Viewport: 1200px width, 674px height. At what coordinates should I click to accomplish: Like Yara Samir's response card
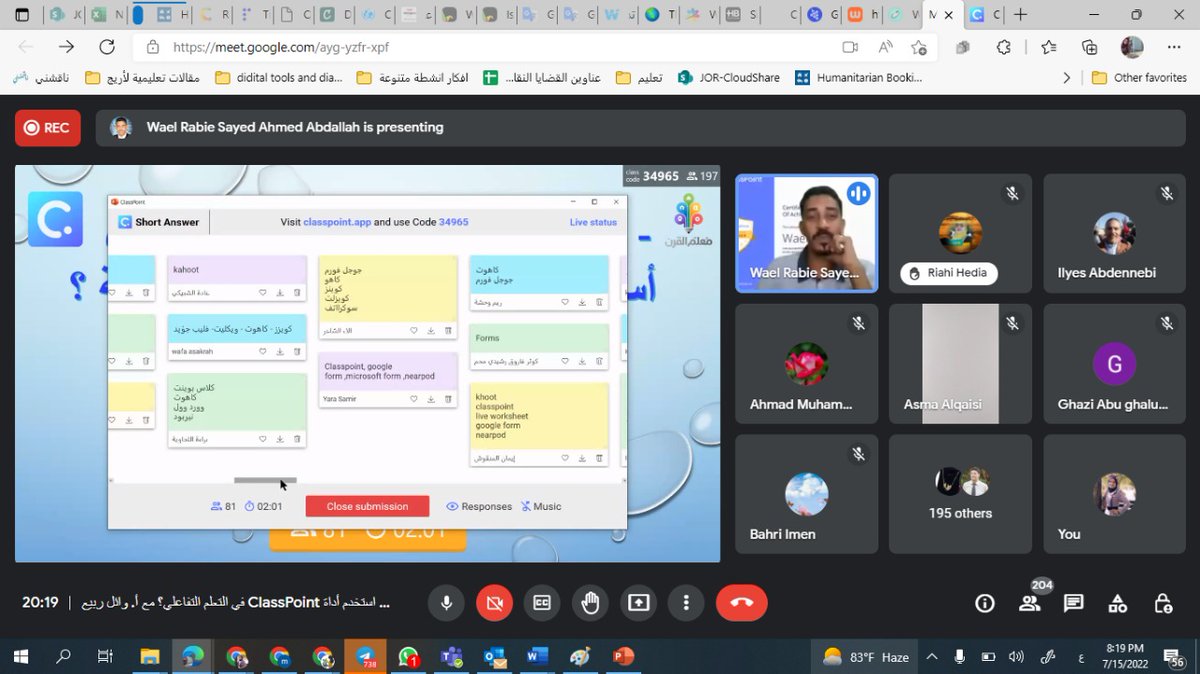(415, 399)
